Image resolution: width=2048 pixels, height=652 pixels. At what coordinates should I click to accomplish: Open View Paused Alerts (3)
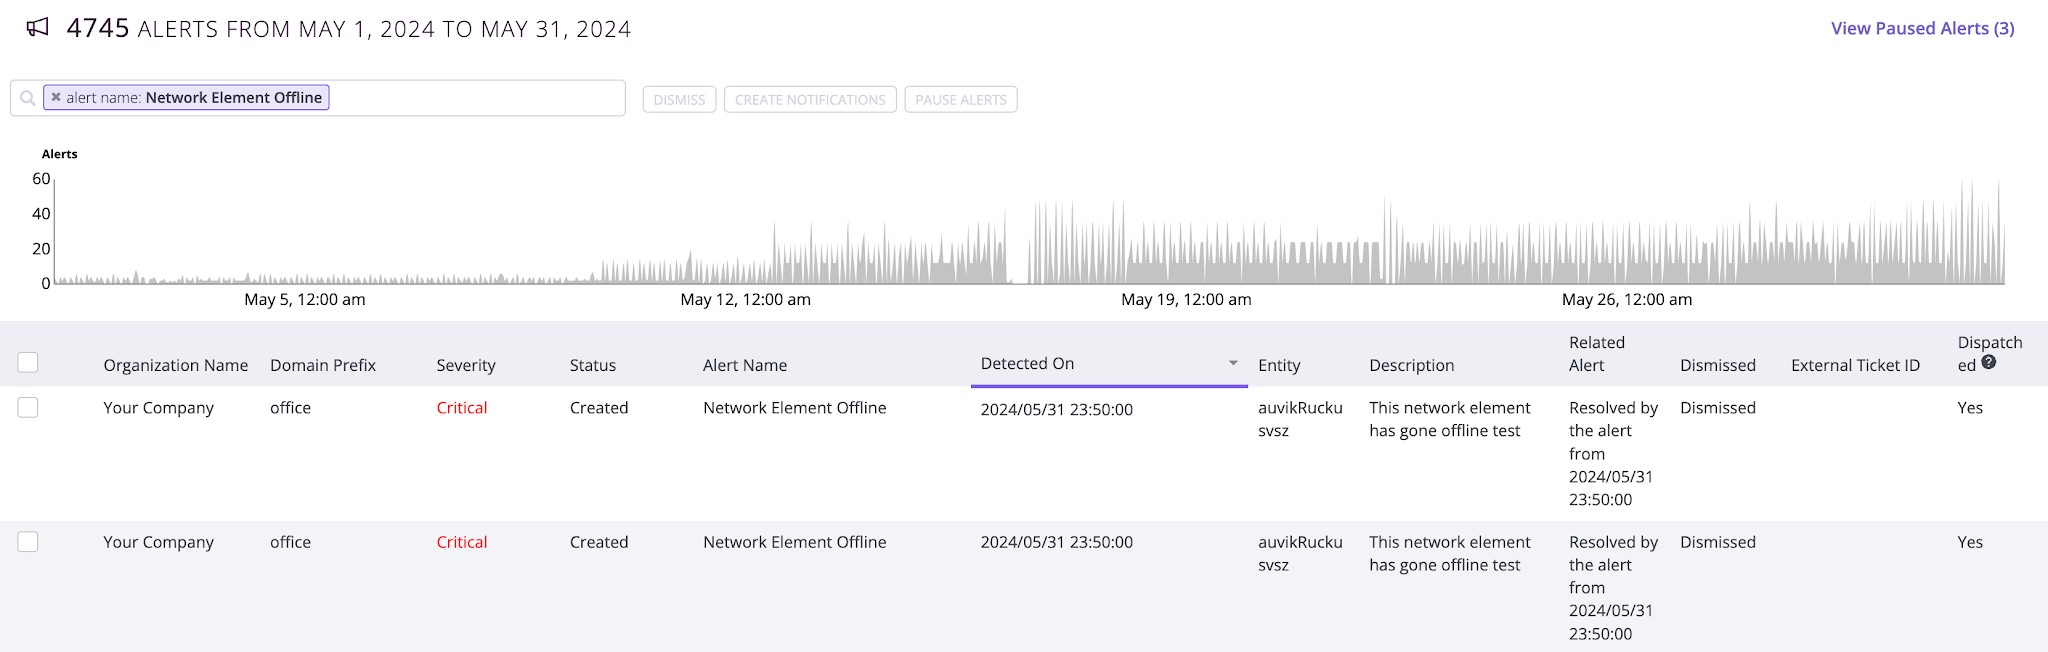click(x=1922, y=28)
